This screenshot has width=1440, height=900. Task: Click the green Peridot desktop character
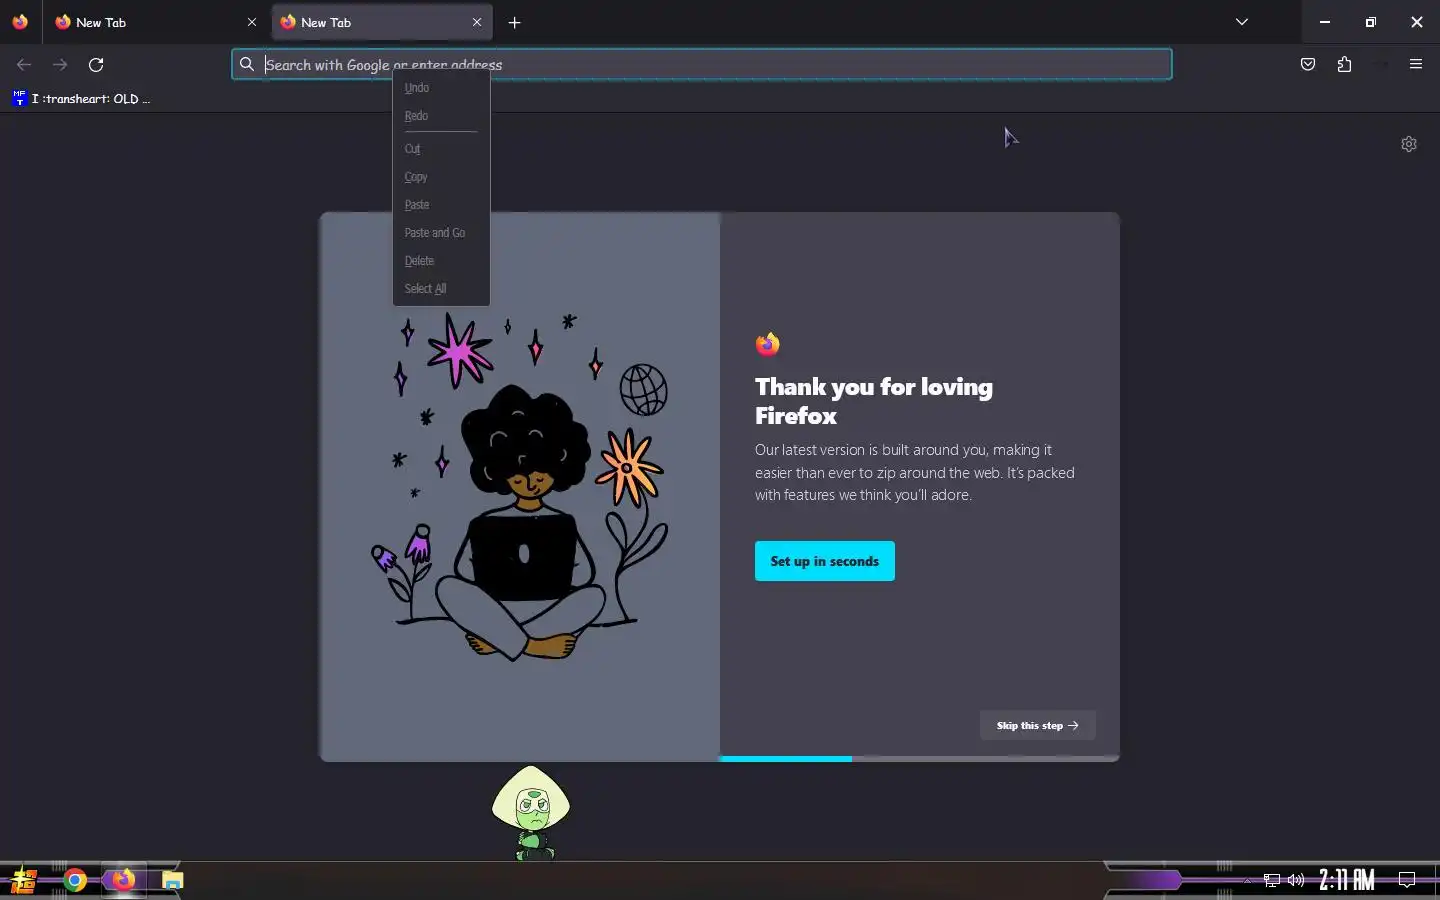pyautogui.click(x=531, y=812)
